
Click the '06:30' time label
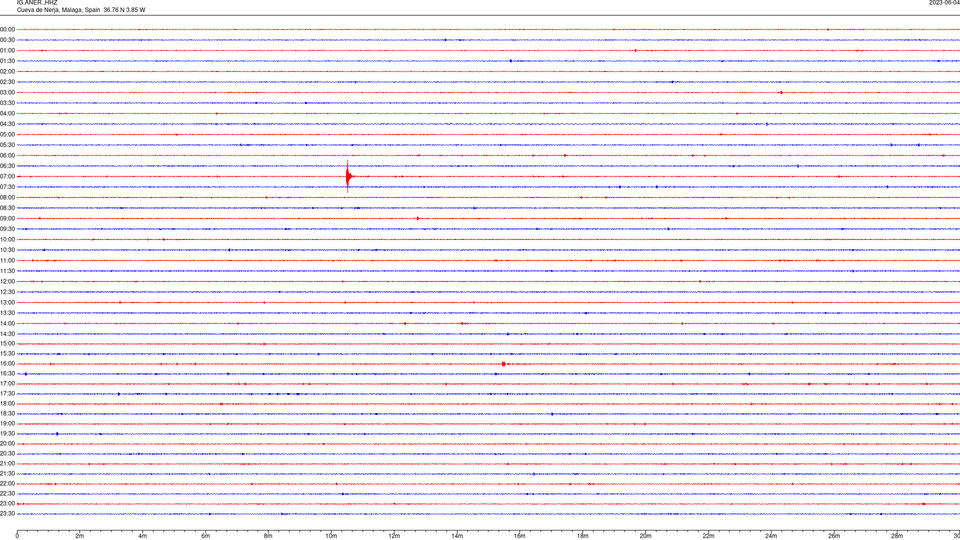point(7,166)
